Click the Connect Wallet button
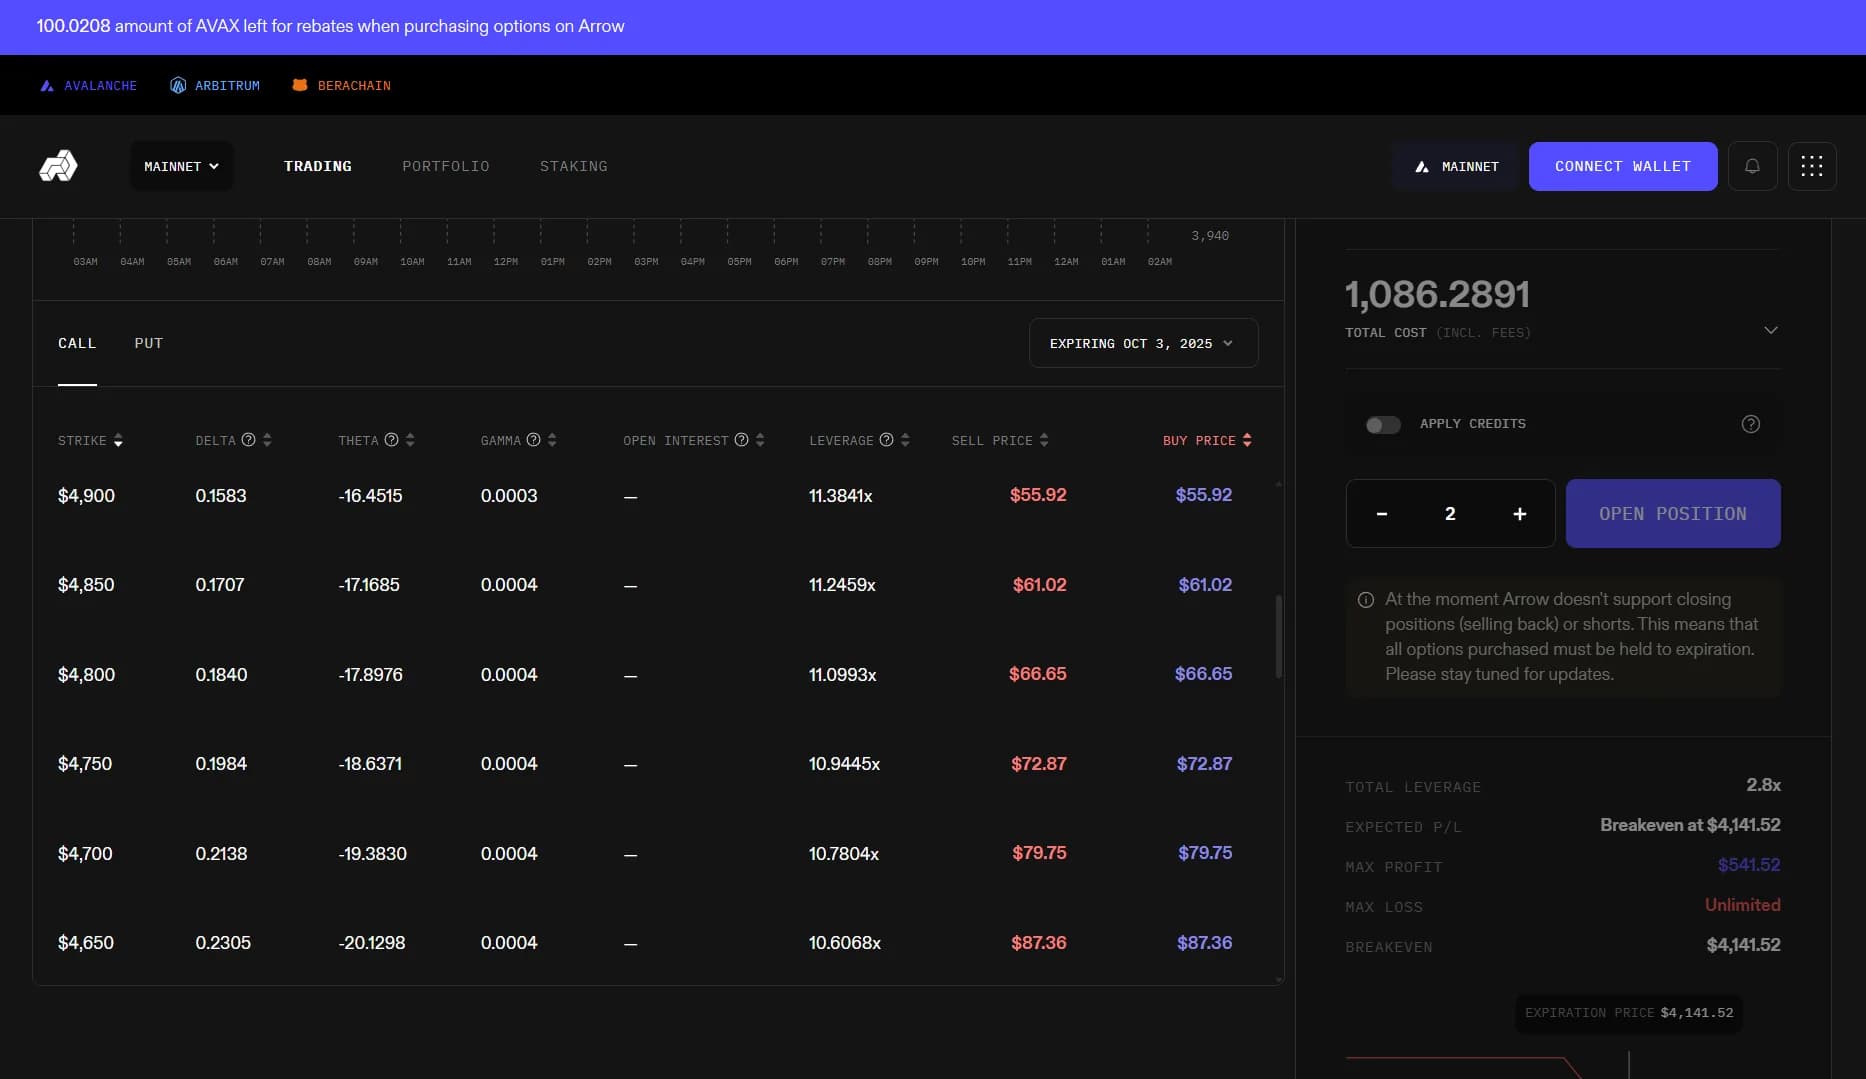This screenshot has height=1079, width=1866. pyautogui.click(x=1623, y=166)
